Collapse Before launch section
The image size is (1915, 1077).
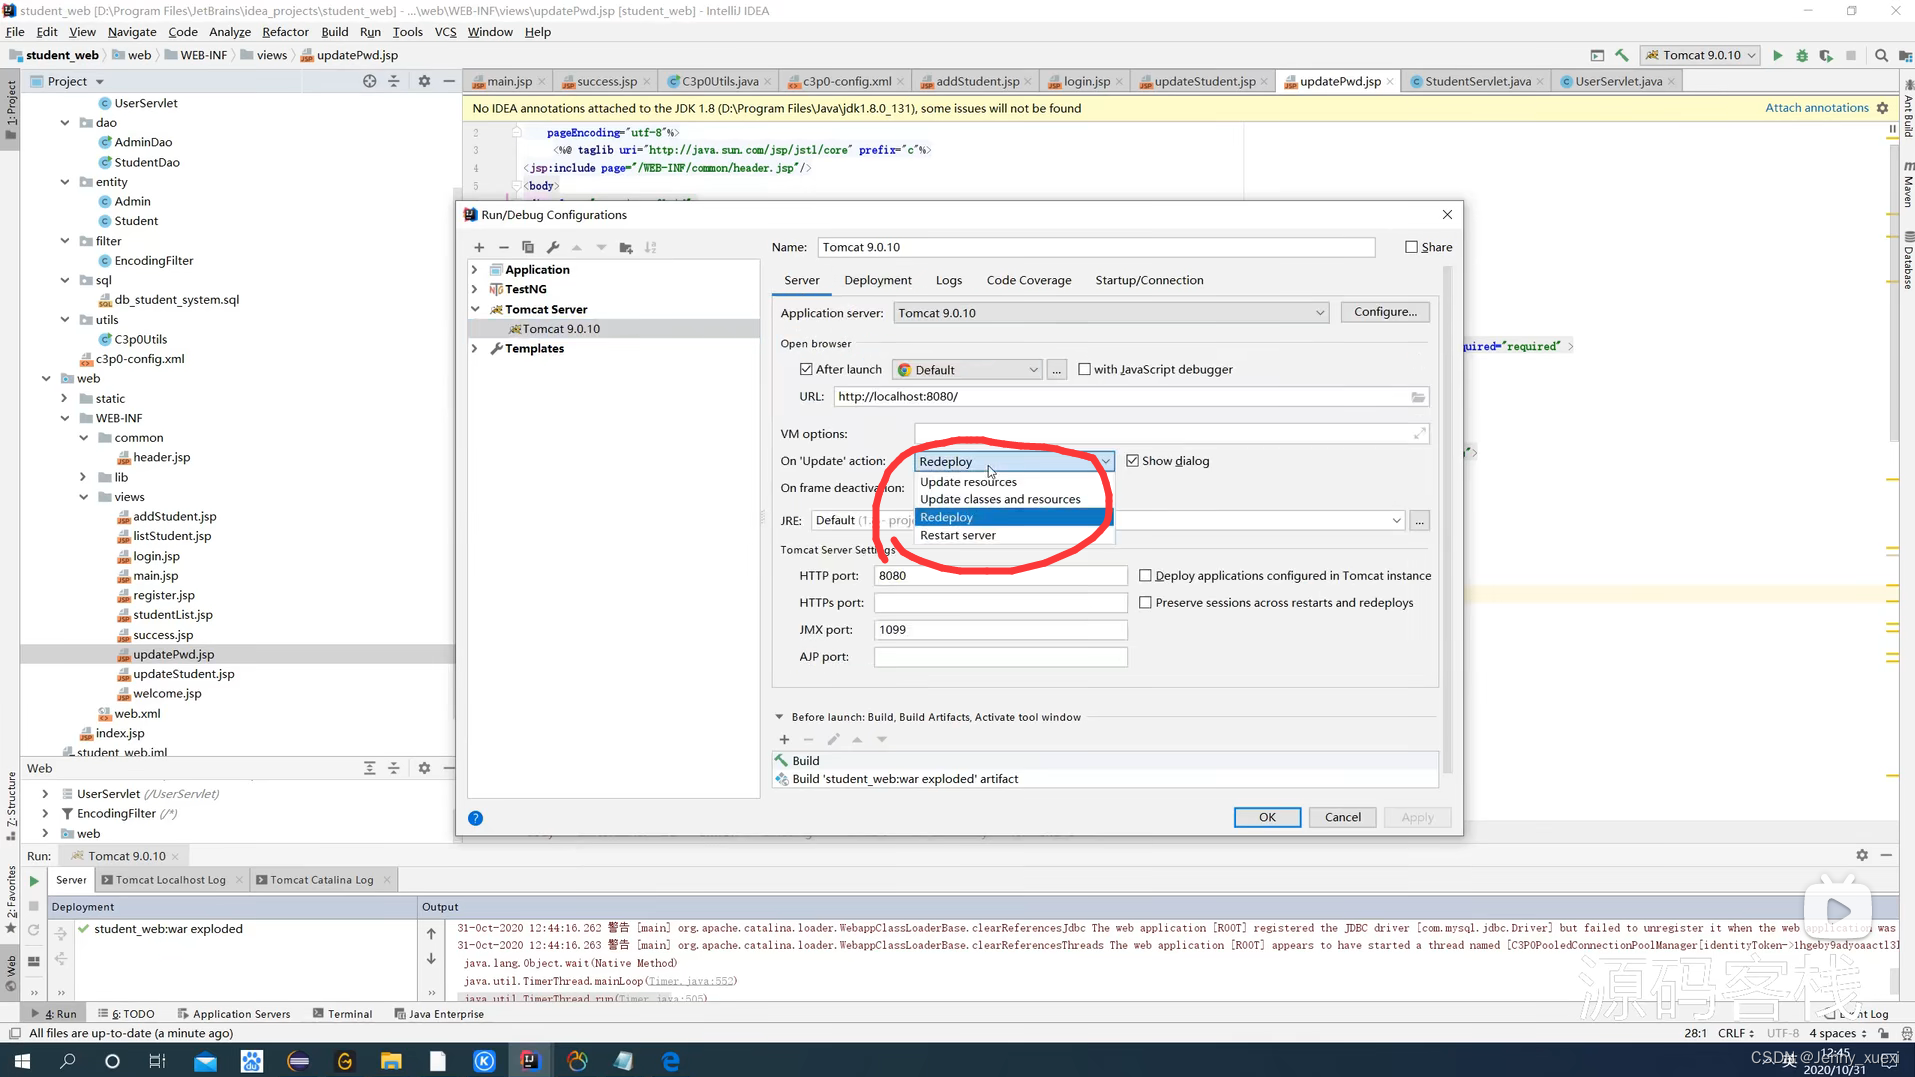[x=779, y=717]
